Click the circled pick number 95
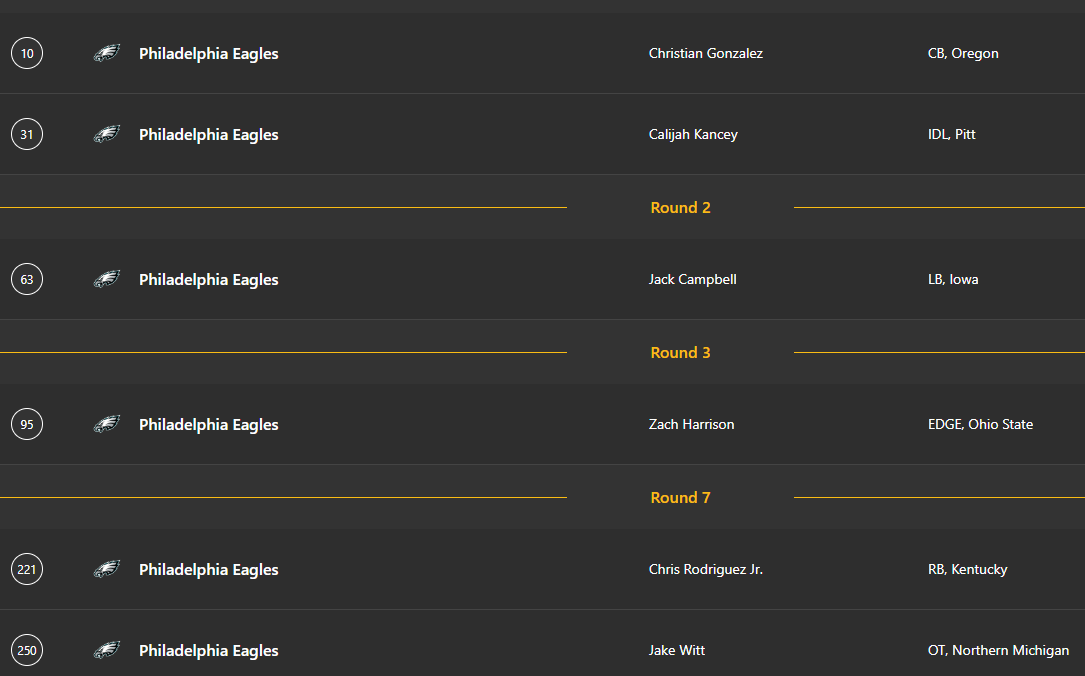The height and width of the screenshot is (676, 1085). point(27,424)
